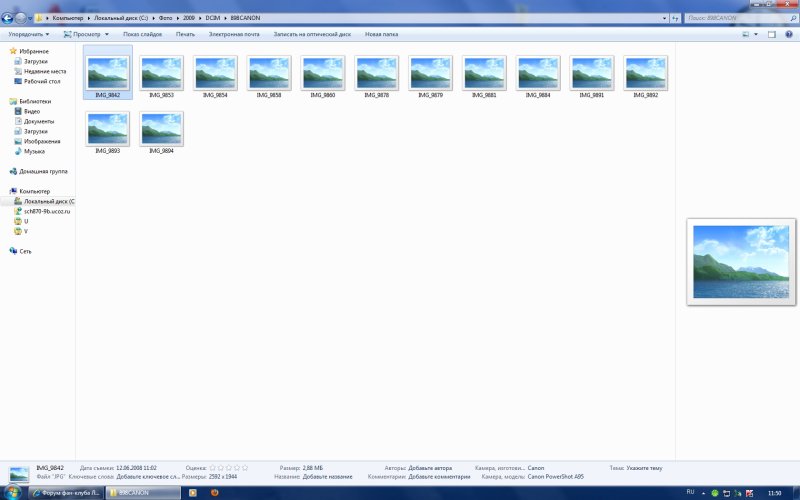Click the Forward navigation arrow button
Viewport: 800px width, 500px height.
coord(20,18)
